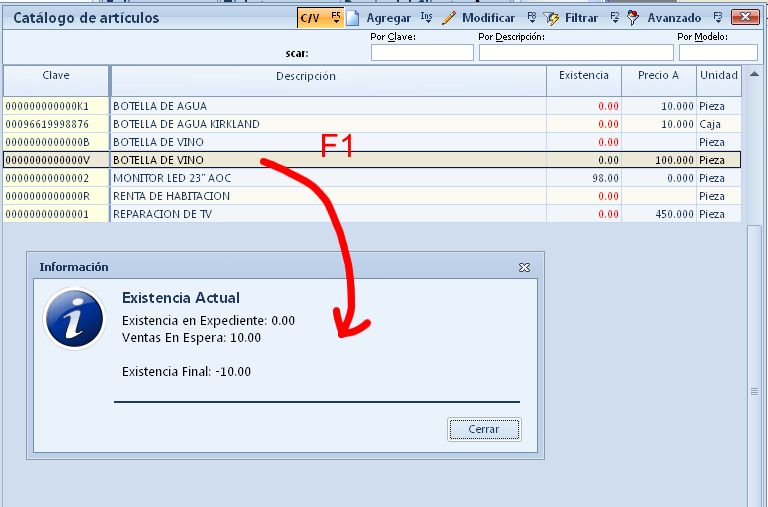Click the Filtrar funnel icon

(551, 18)
